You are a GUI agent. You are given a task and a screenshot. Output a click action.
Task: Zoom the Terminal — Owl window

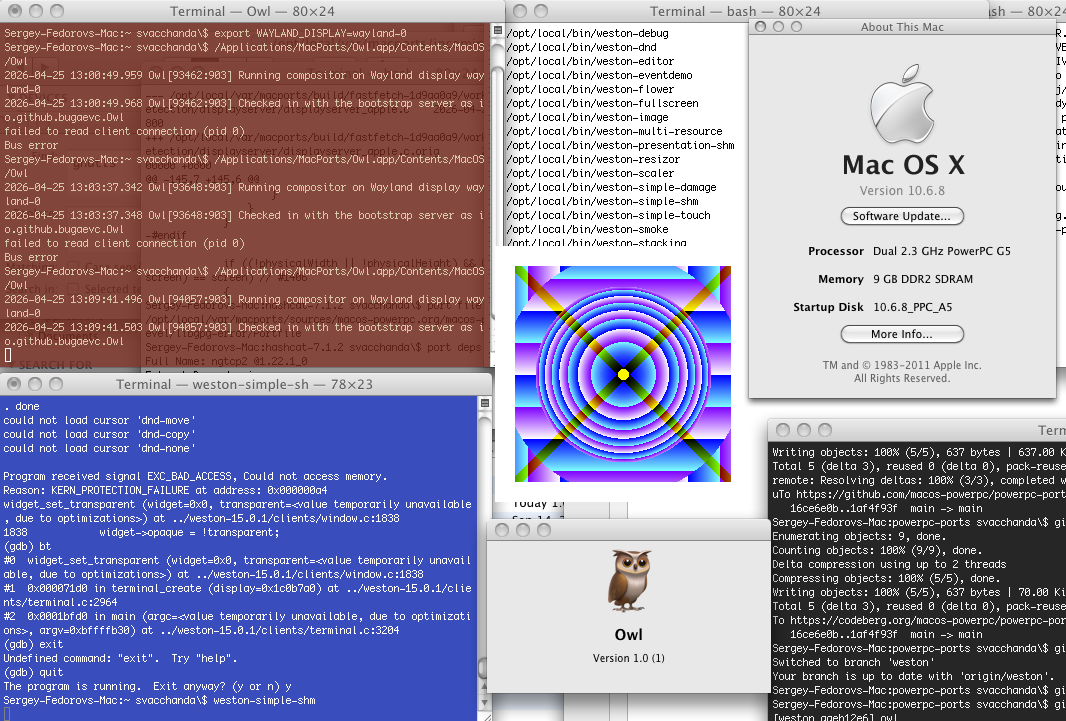click(x=57, y=11)
